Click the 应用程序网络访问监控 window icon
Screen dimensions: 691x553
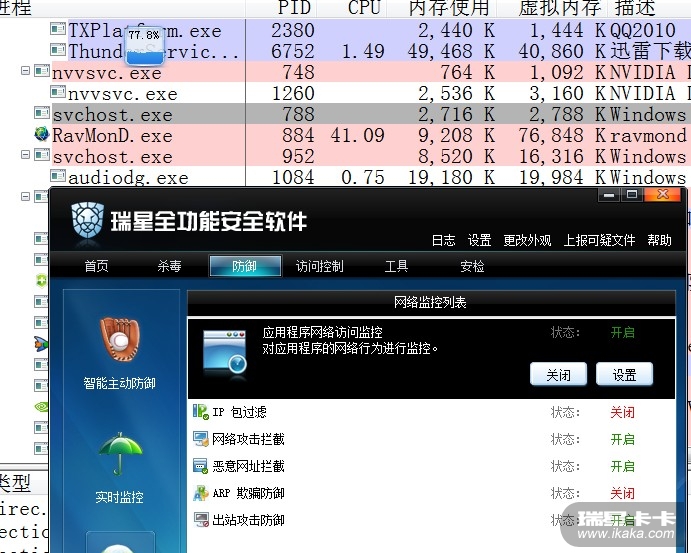pos(225,353)
